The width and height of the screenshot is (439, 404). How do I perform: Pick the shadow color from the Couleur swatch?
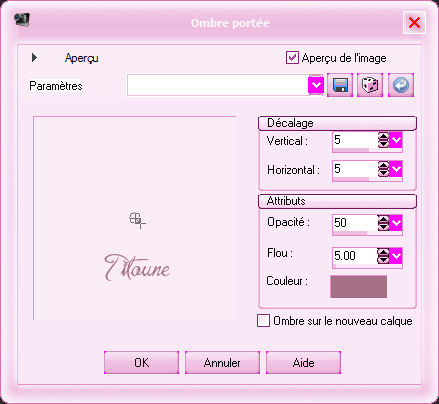coord(359,286)
